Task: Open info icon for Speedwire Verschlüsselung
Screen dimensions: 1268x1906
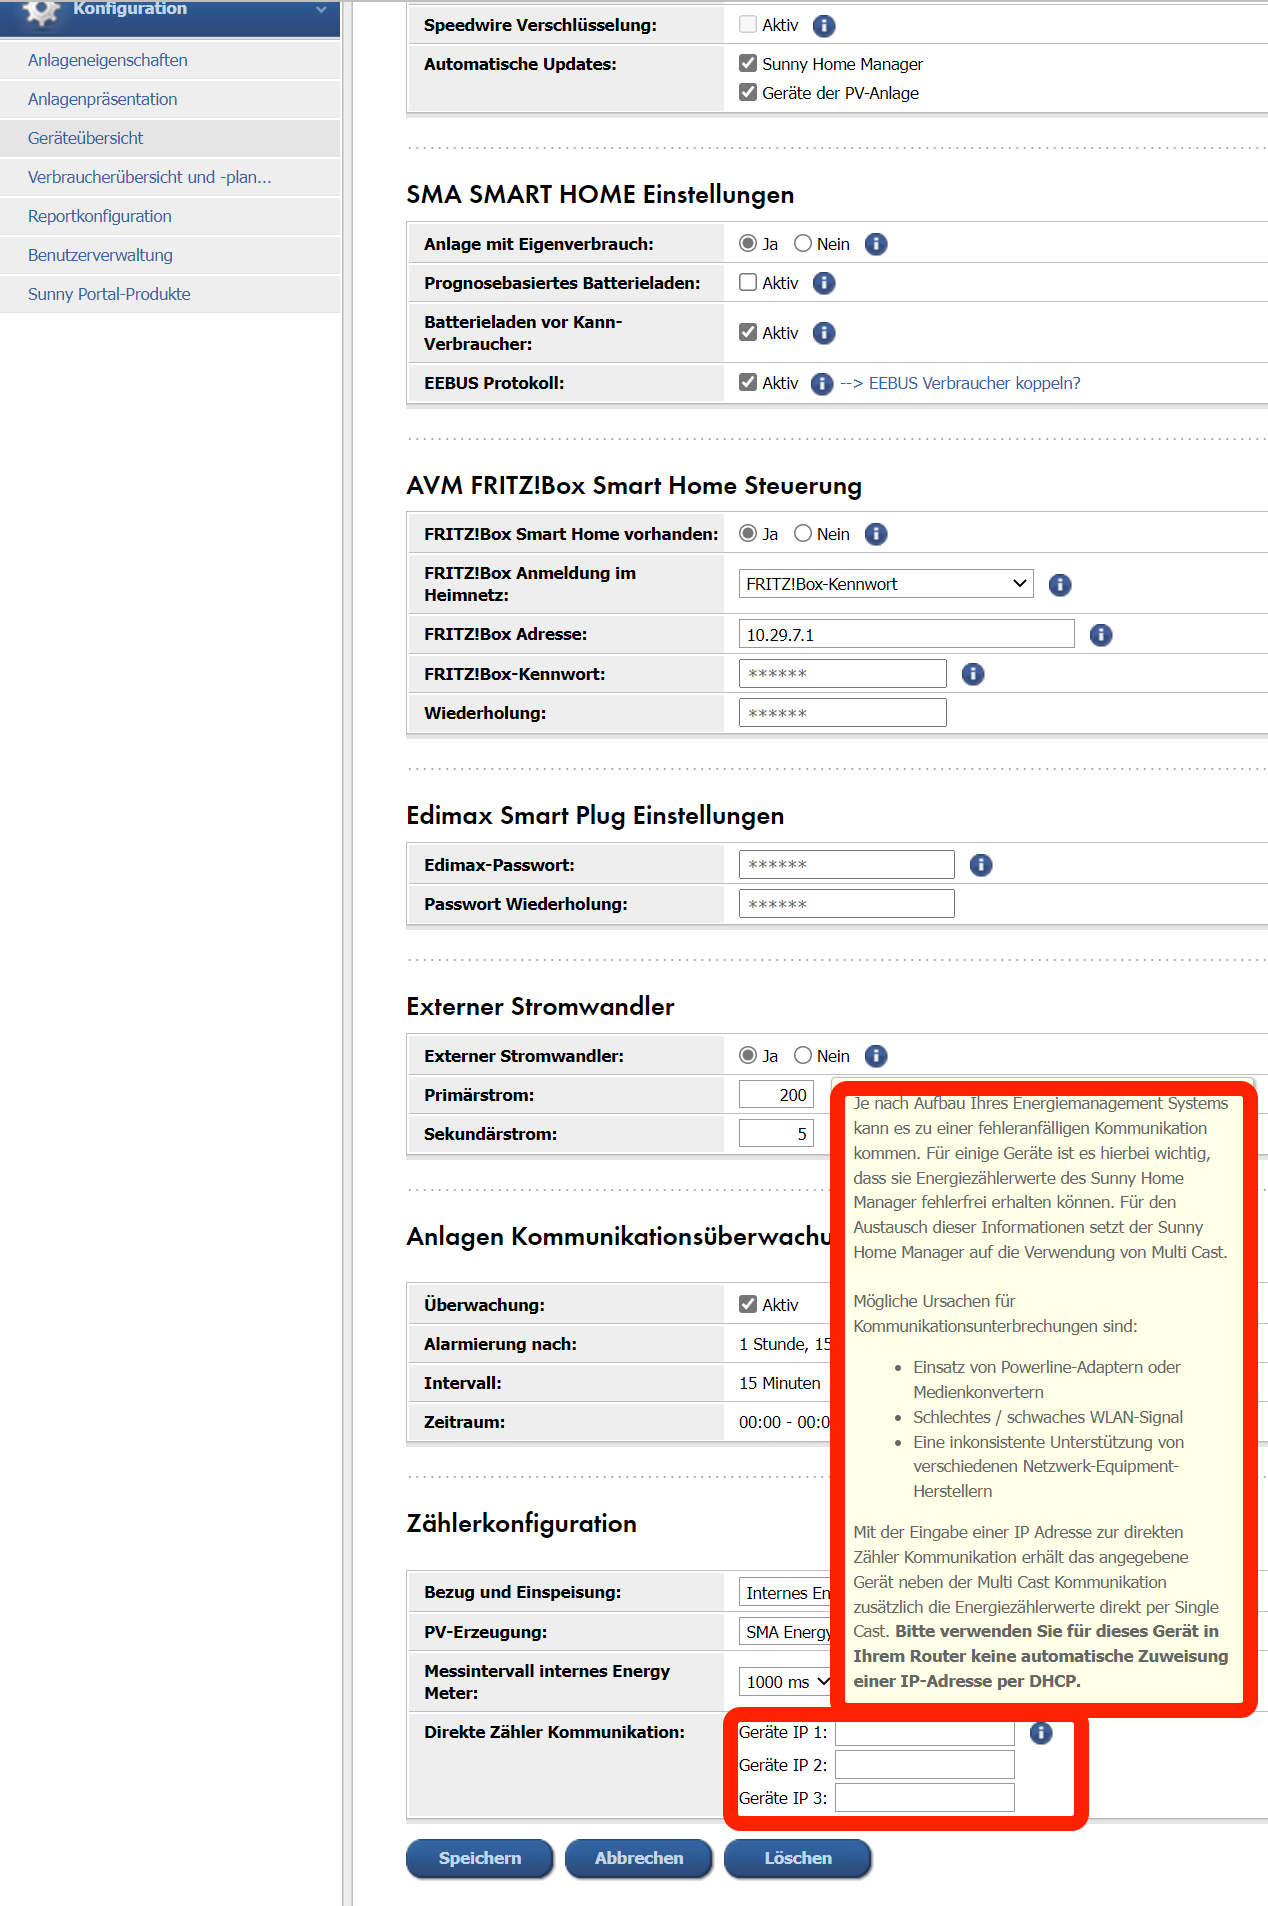Action: tap(824, 26)
